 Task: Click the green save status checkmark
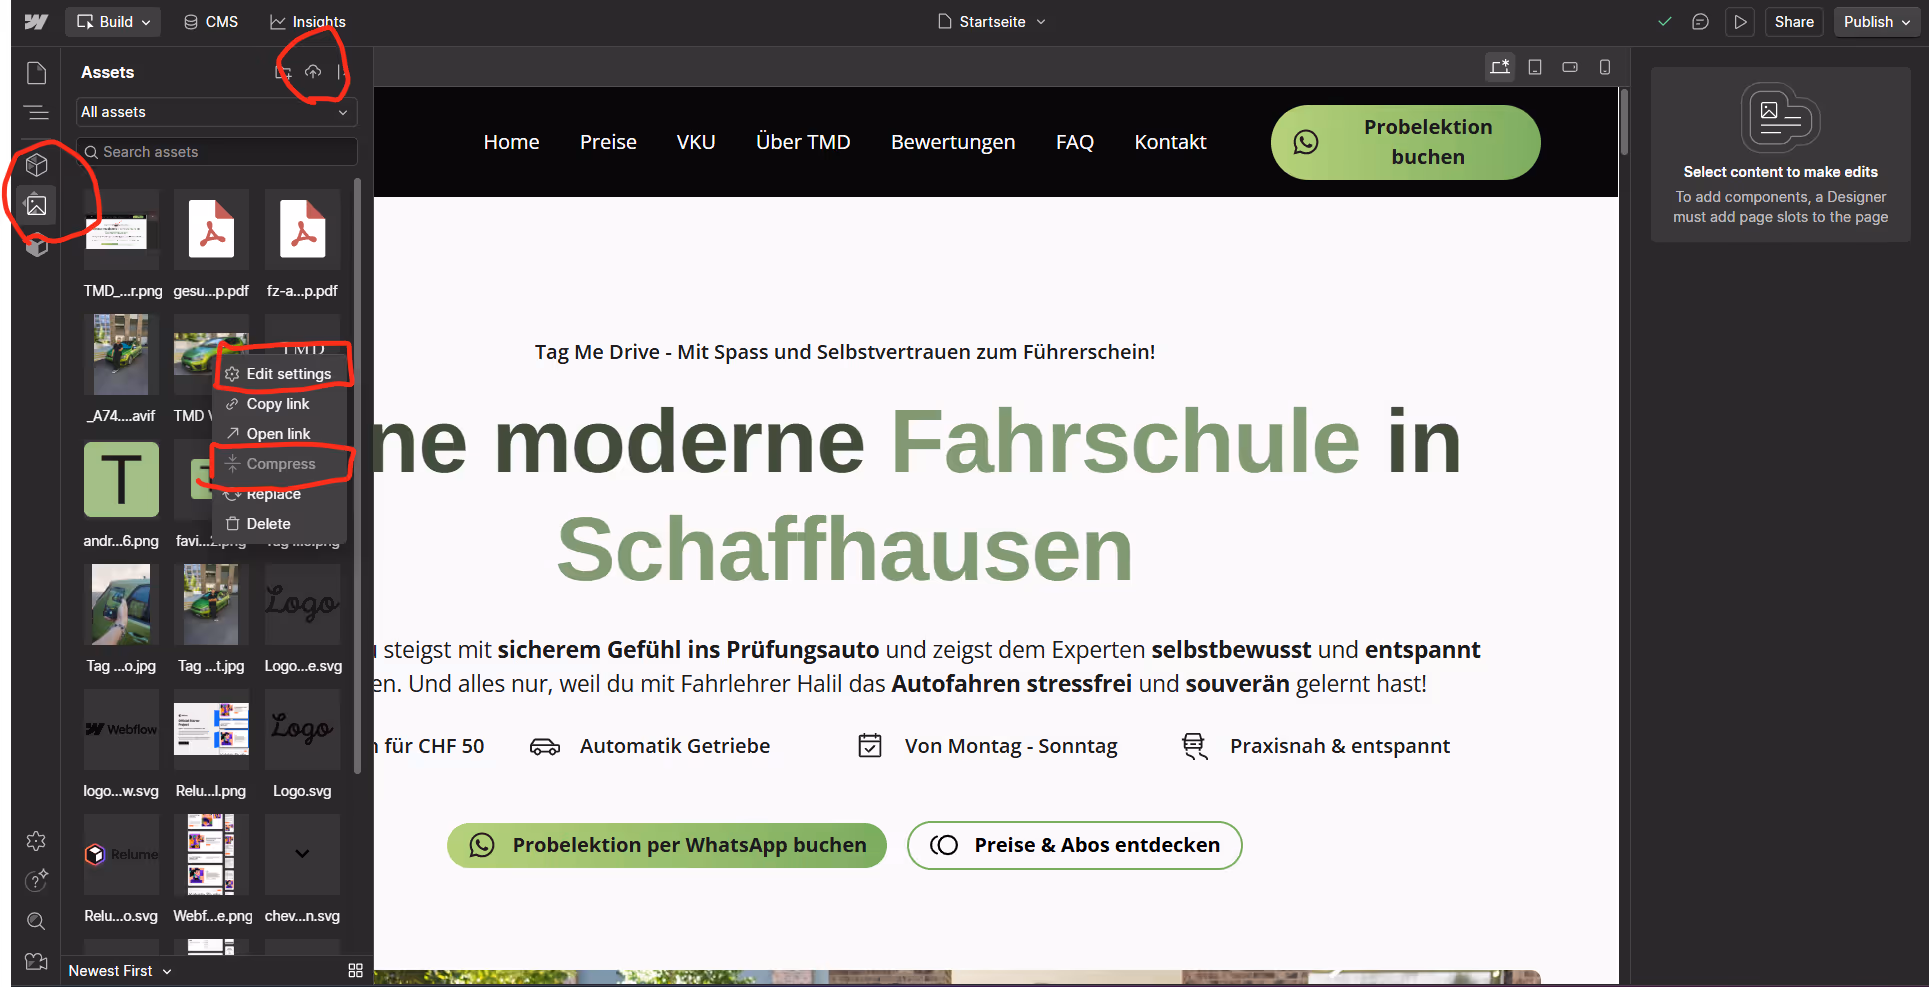click(x=1665, y=22)
